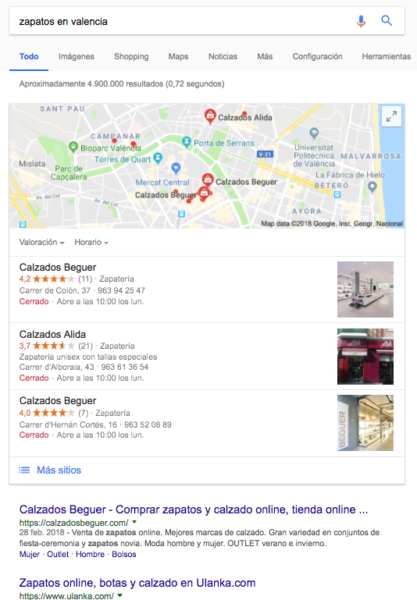Click the Calzados Alida storefront thumbnail
The height and width of the screenshot is (600, 417).
pyautogui.click(x=365, y=356)
